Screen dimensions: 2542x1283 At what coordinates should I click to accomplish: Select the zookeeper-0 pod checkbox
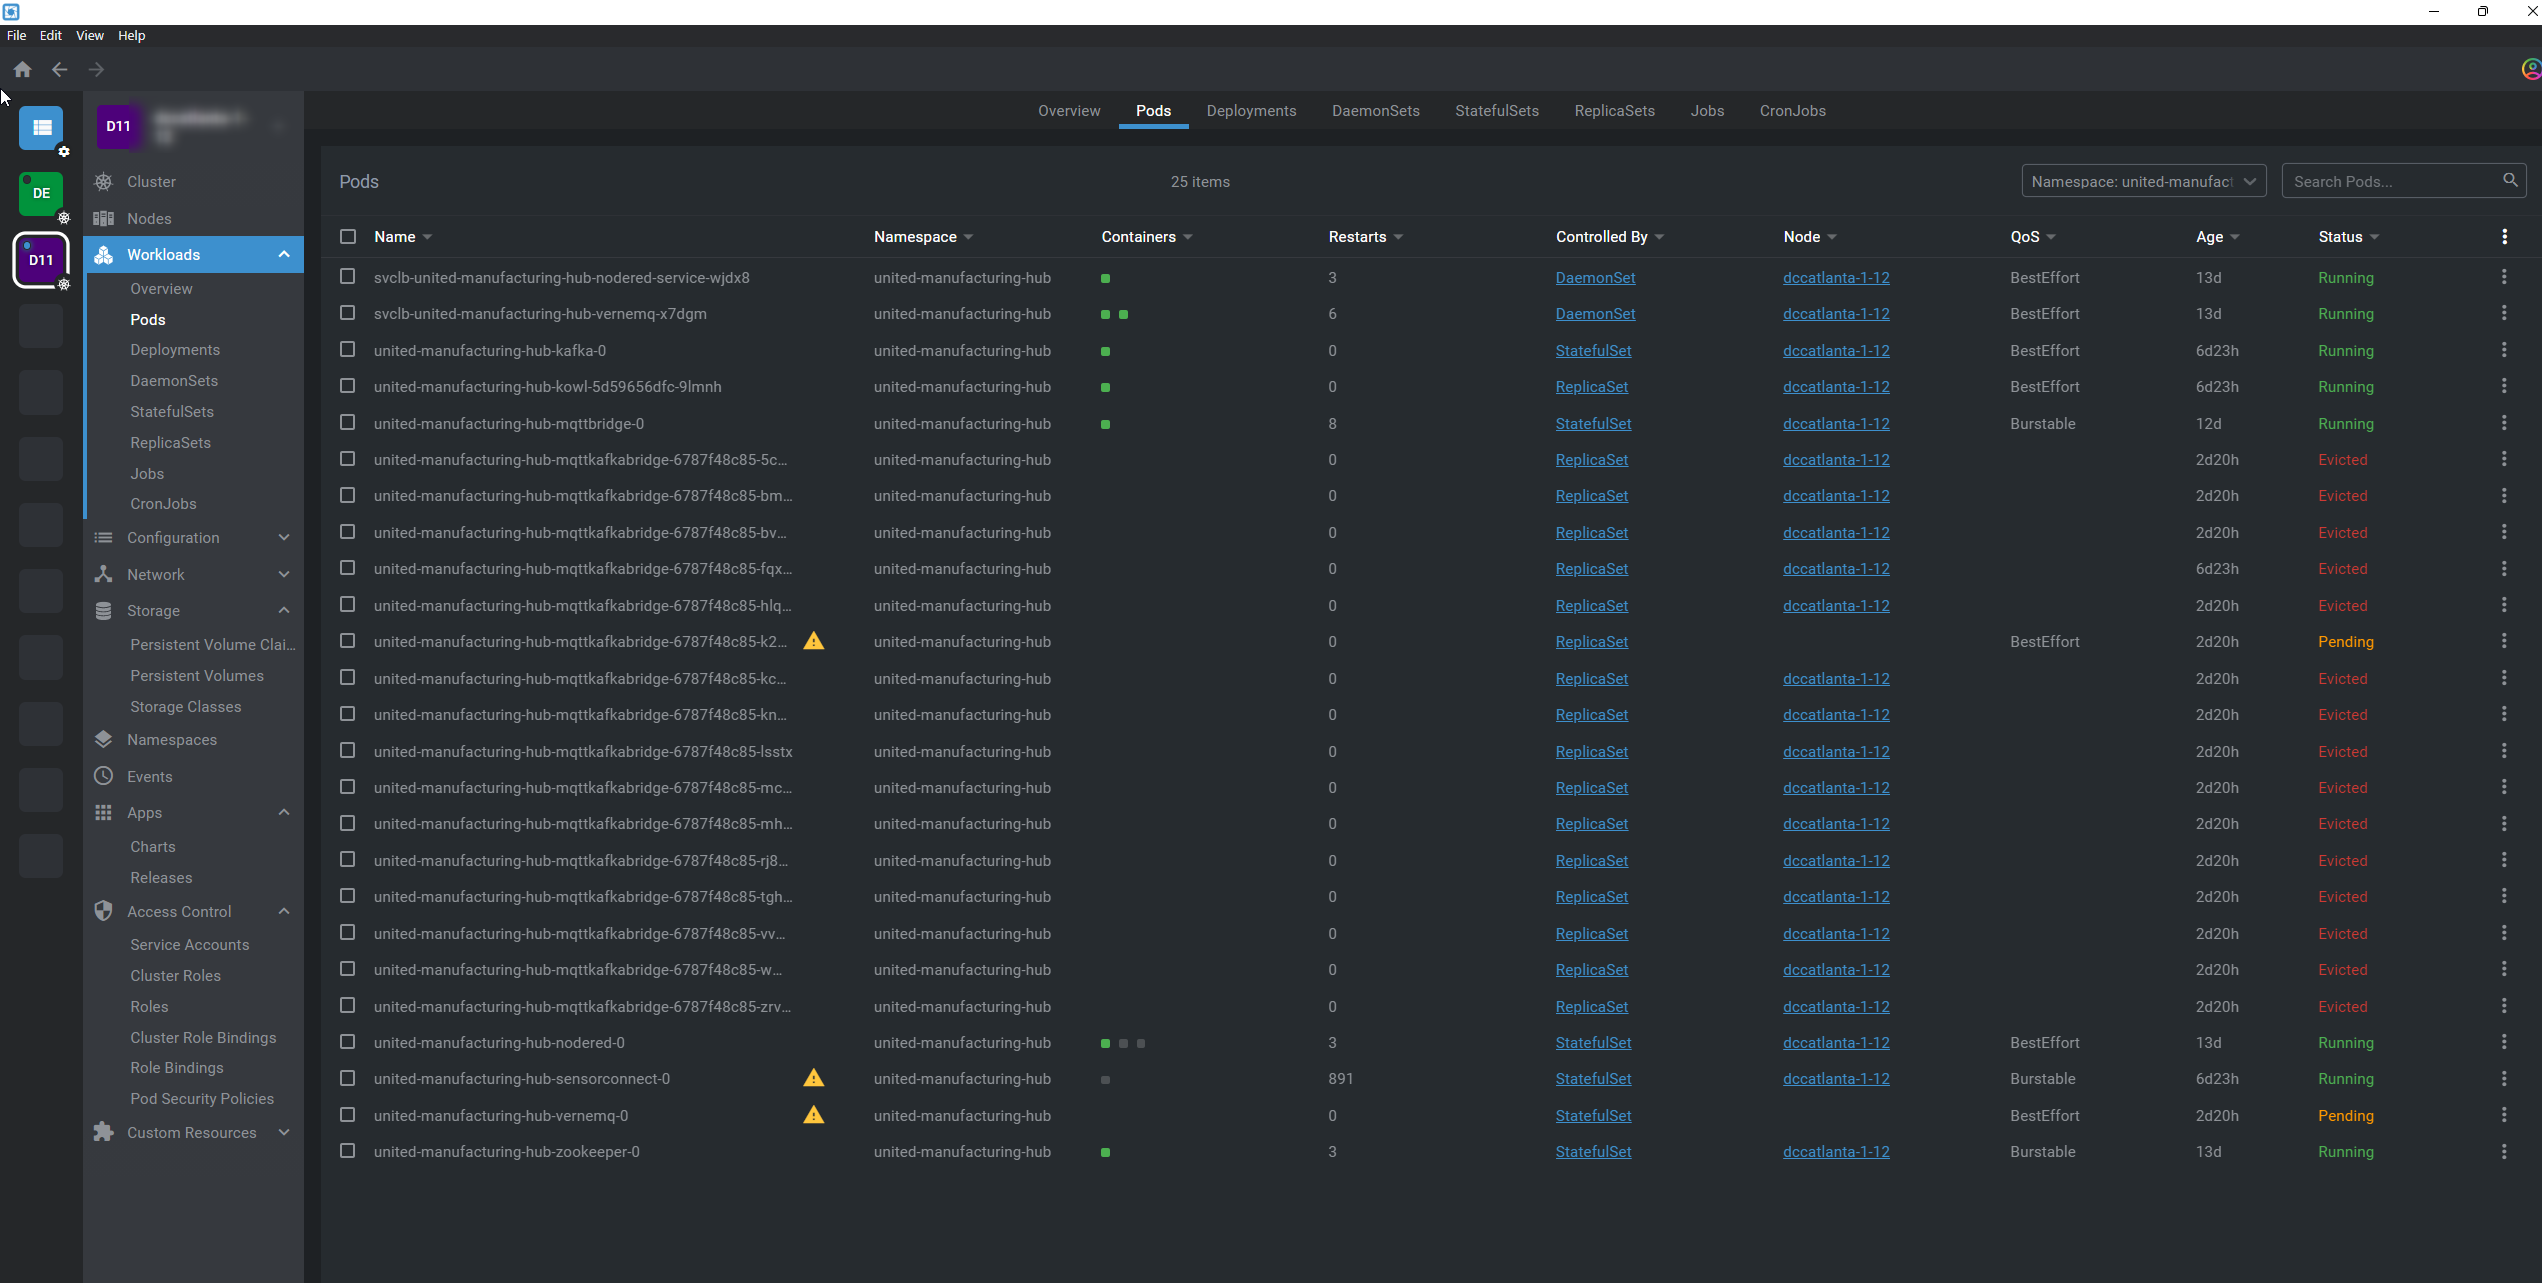click(348, 1151)
